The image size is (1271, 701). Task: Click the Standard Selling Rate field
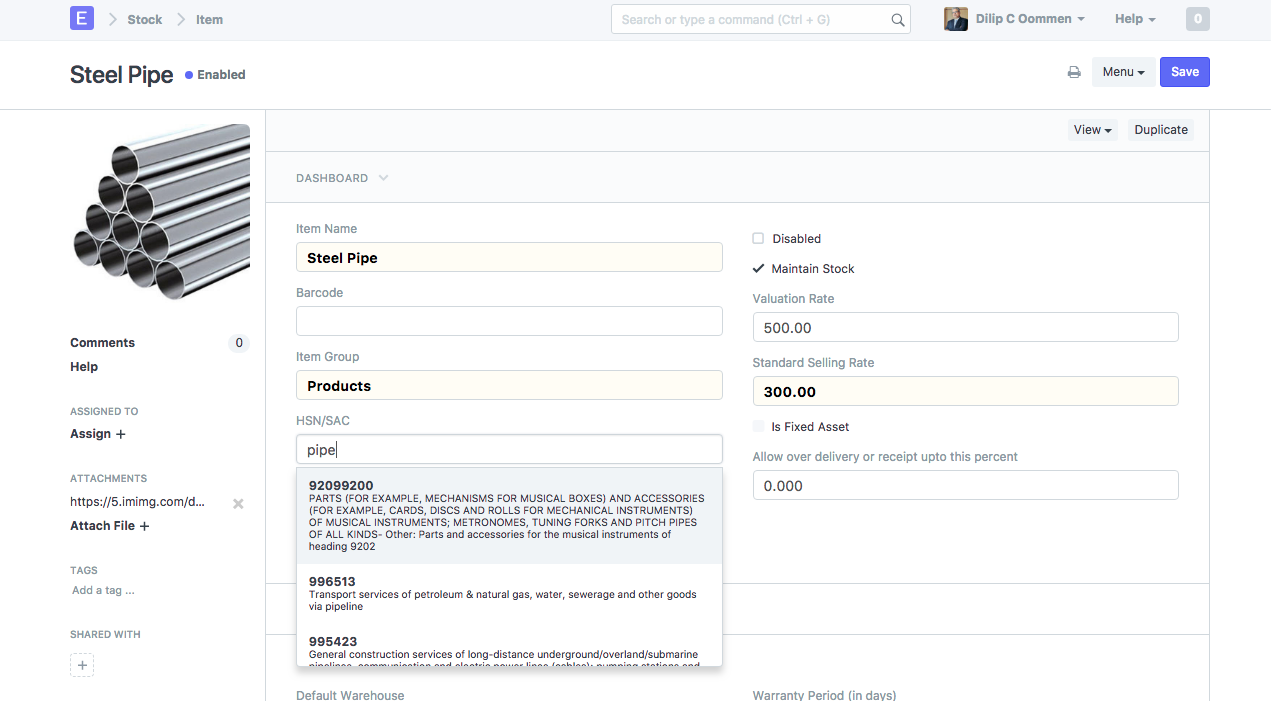click(965, 391)
